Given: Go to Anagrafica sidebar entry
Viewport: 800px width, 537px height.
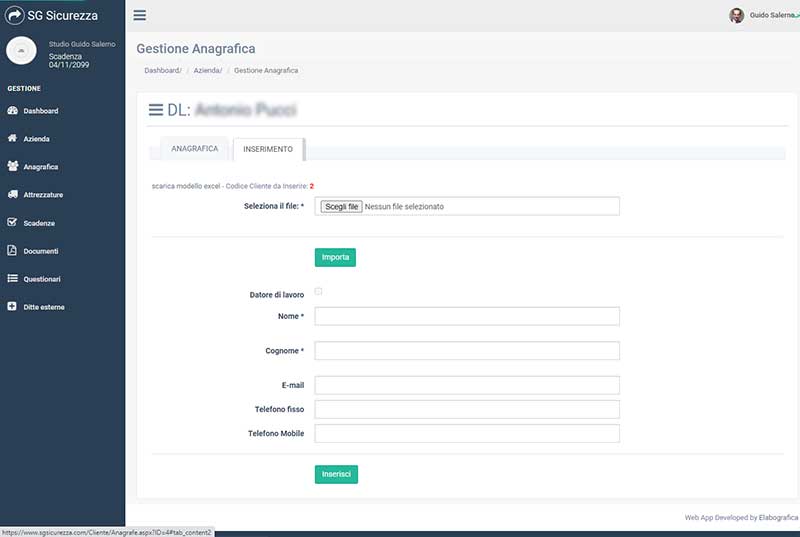Looking at the screenshot, I should [41, 167].
